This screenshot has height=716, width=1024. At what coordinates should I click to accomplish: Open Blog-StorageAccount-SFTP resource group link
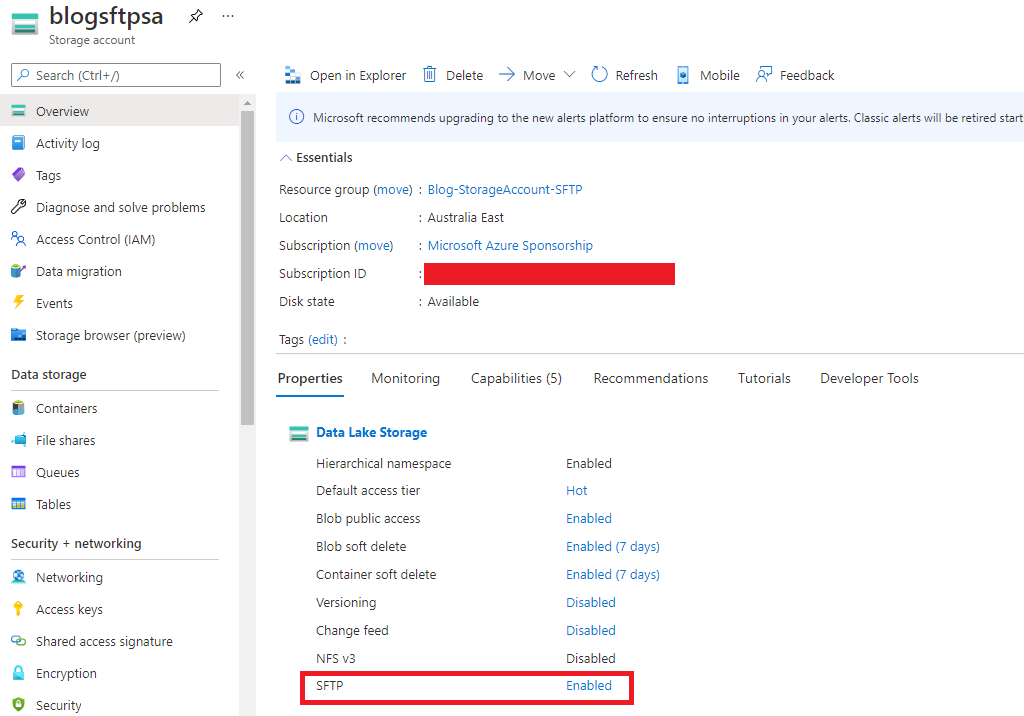[x=505, y=189]
